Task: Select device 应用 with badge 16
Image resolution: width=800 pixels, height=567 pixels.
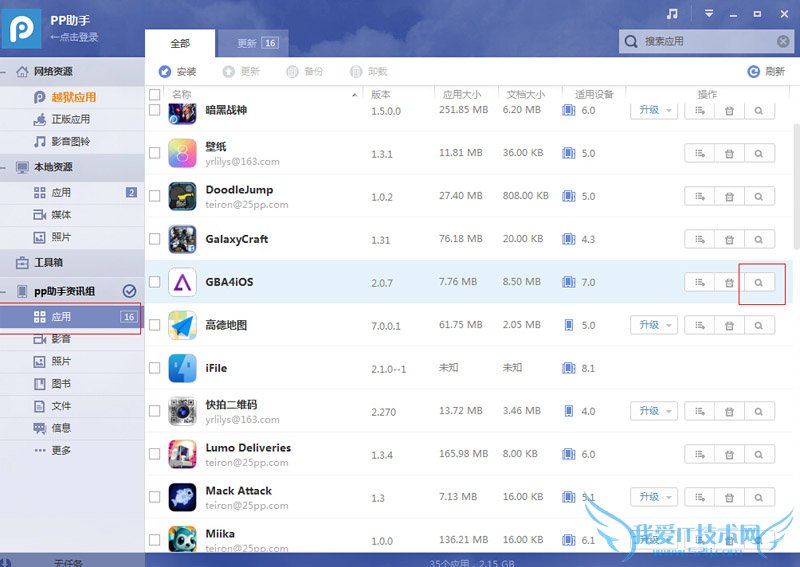Action: pos(72,317)
